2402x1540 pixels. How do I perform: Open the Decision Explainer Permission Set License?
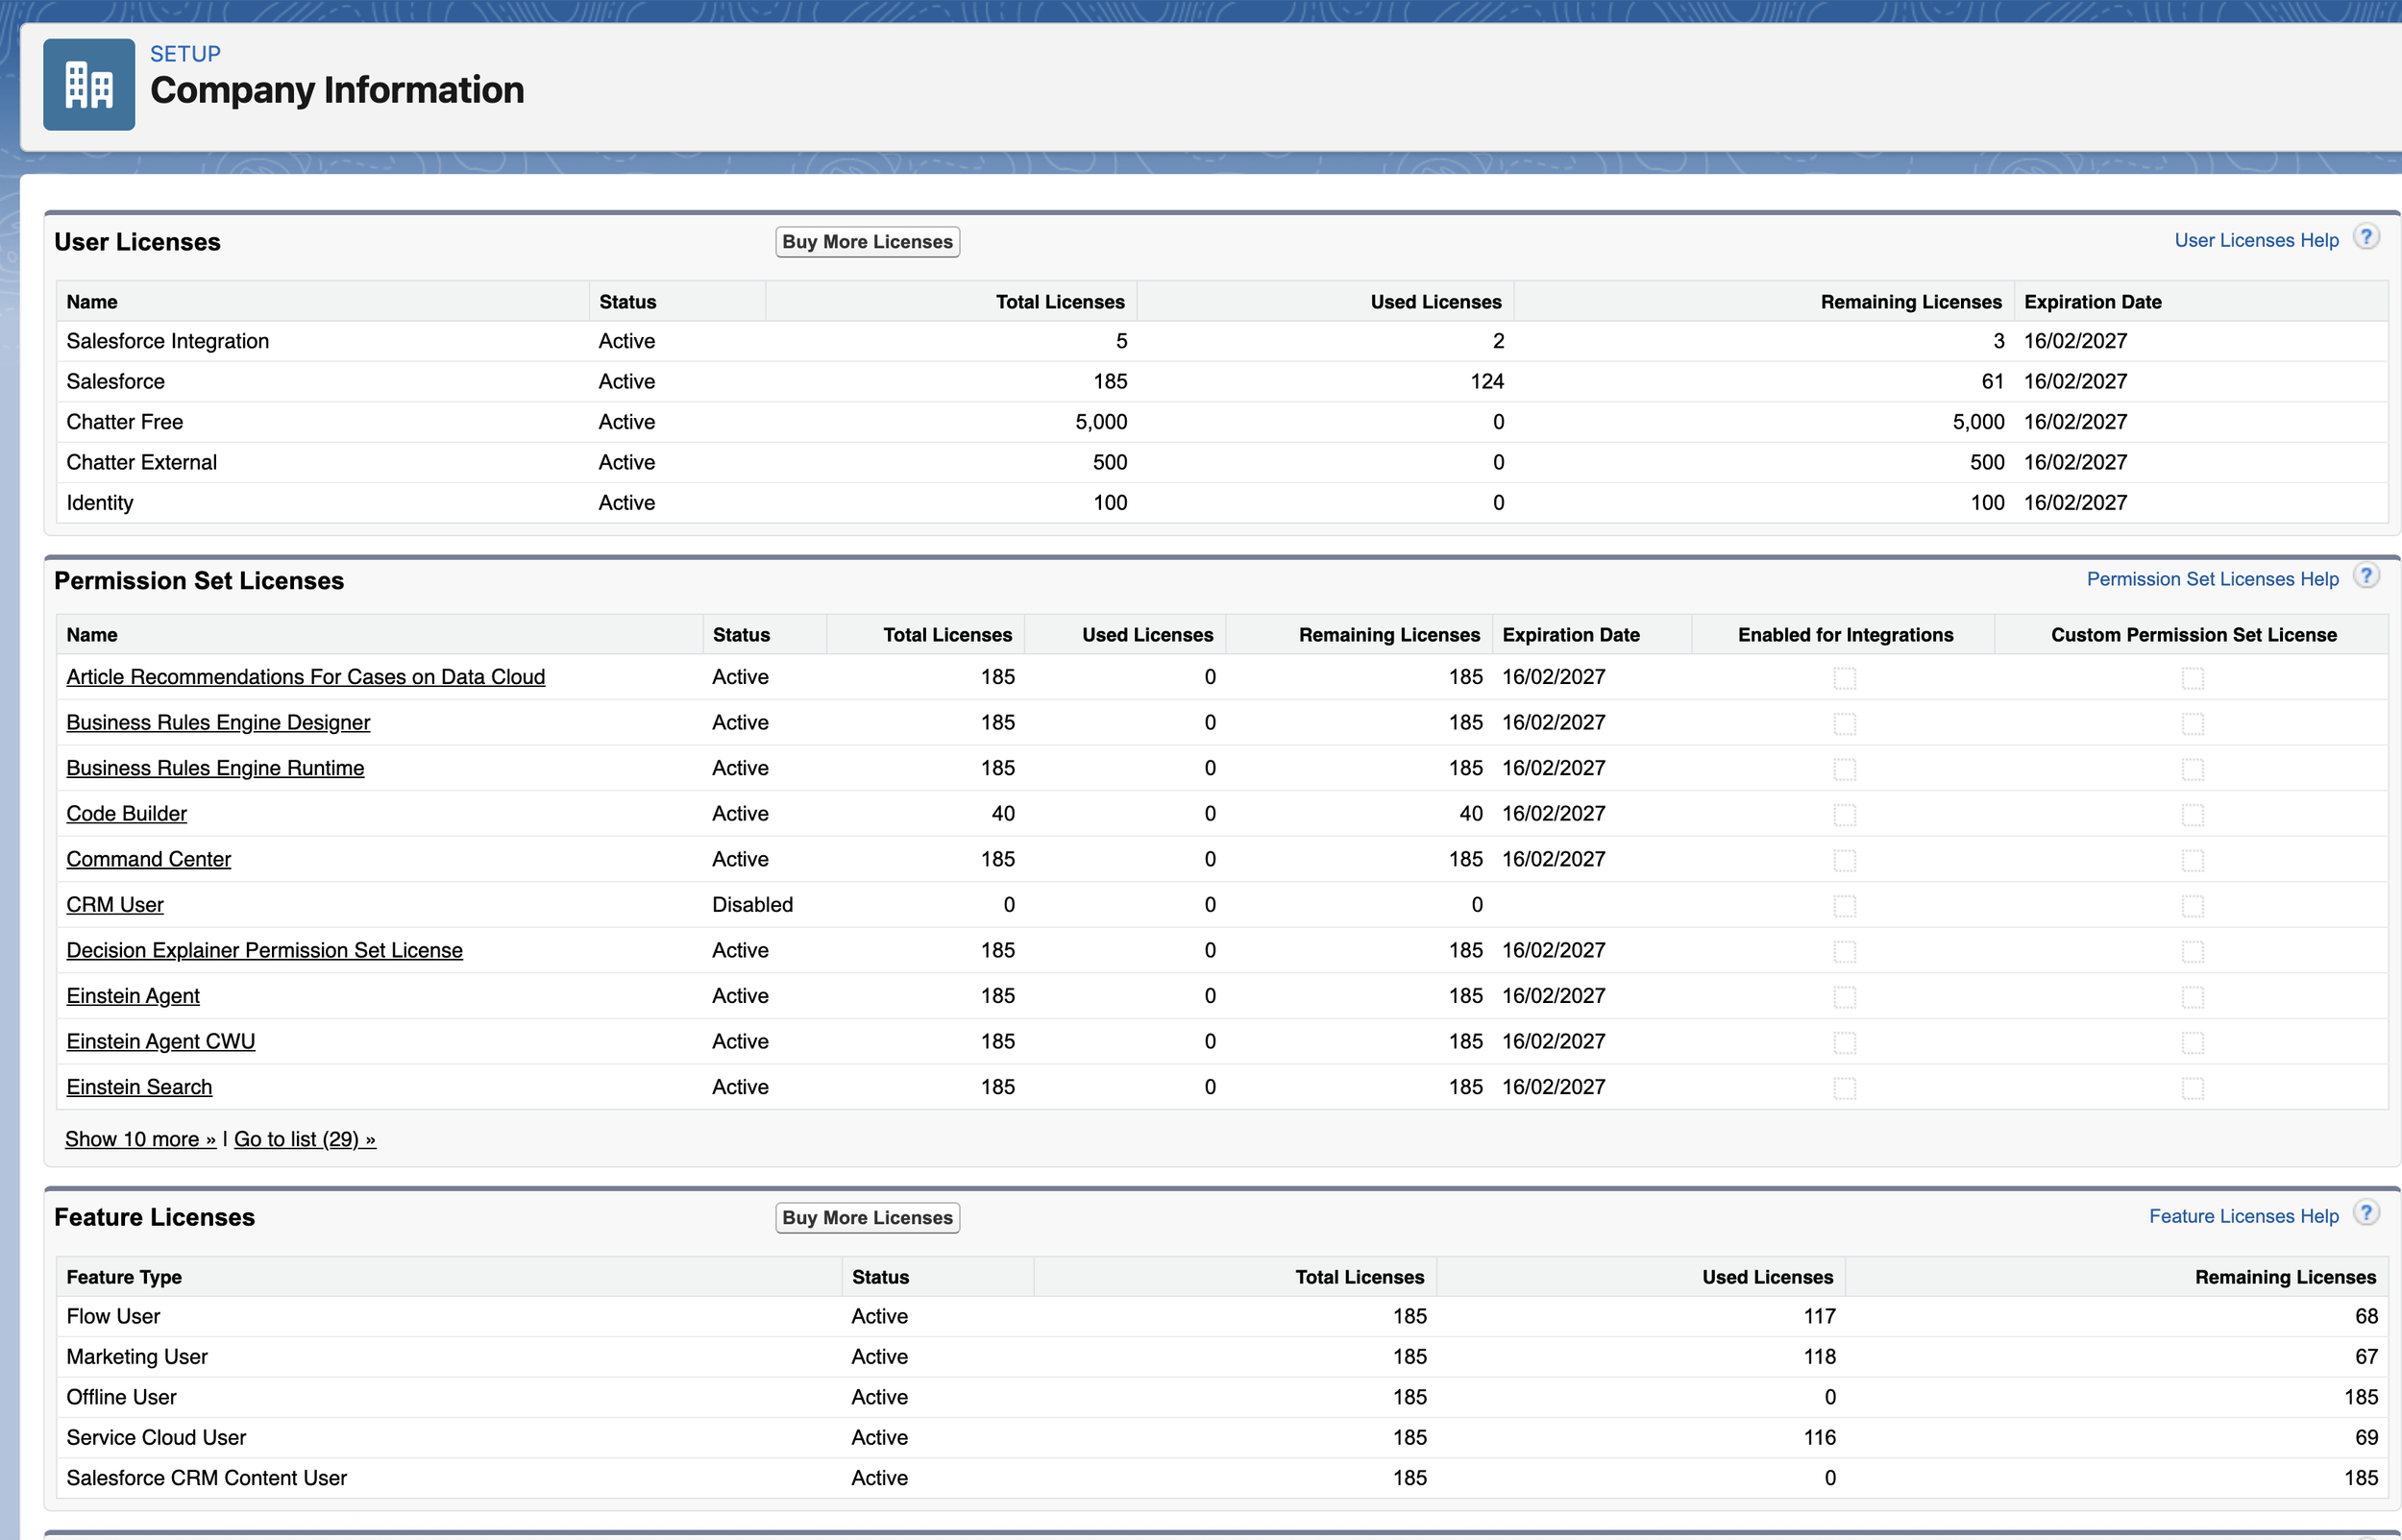tap(265, 950)
